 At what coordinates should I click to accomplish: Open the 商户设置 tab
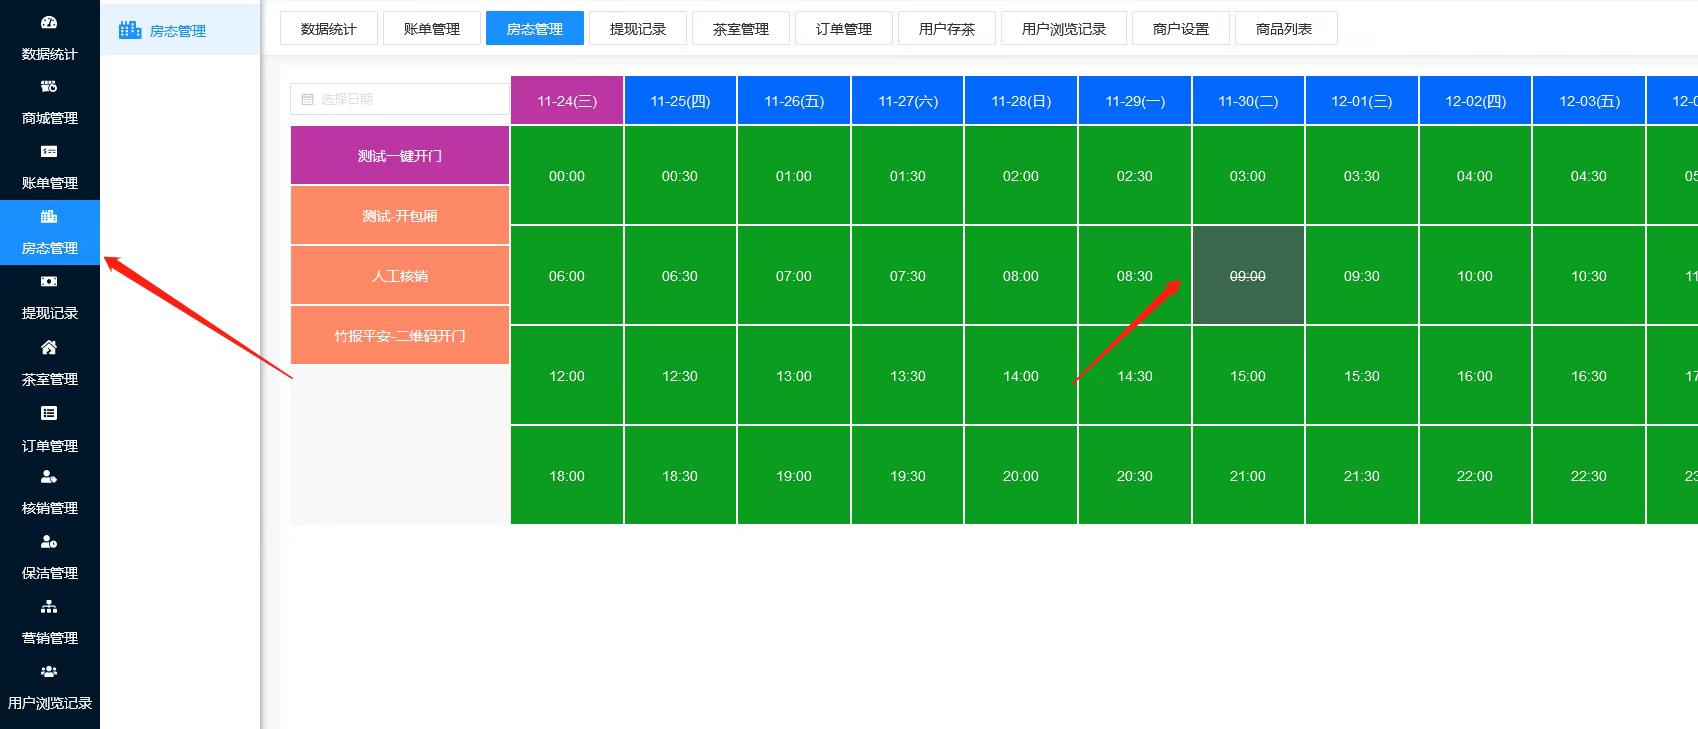pyautogui.click(x=1180, y=29)
